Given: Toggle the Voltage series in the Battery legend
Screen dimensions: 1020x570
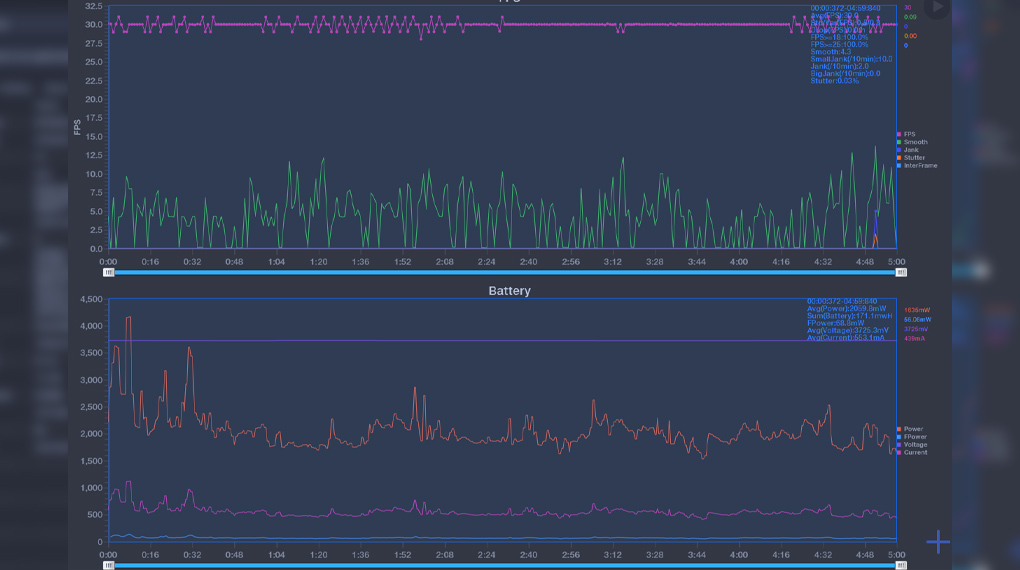Looking at the screenshot, I should click(912, 444).
